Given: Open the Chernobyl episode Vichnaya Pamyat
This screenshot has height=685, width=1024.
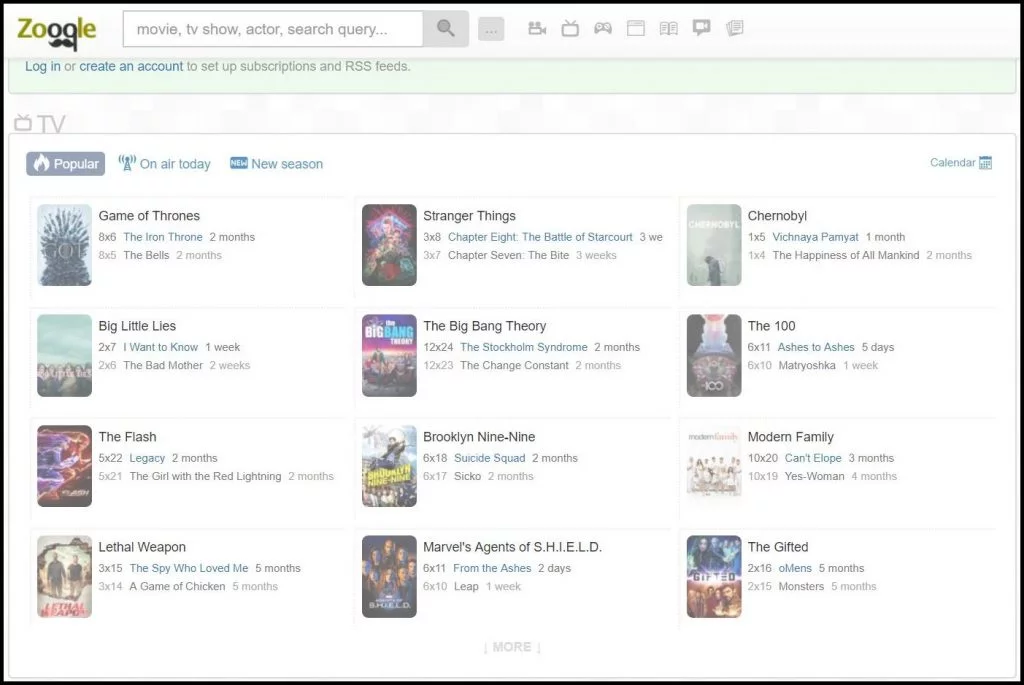Looking at the screenshot, I should (815, 237).
